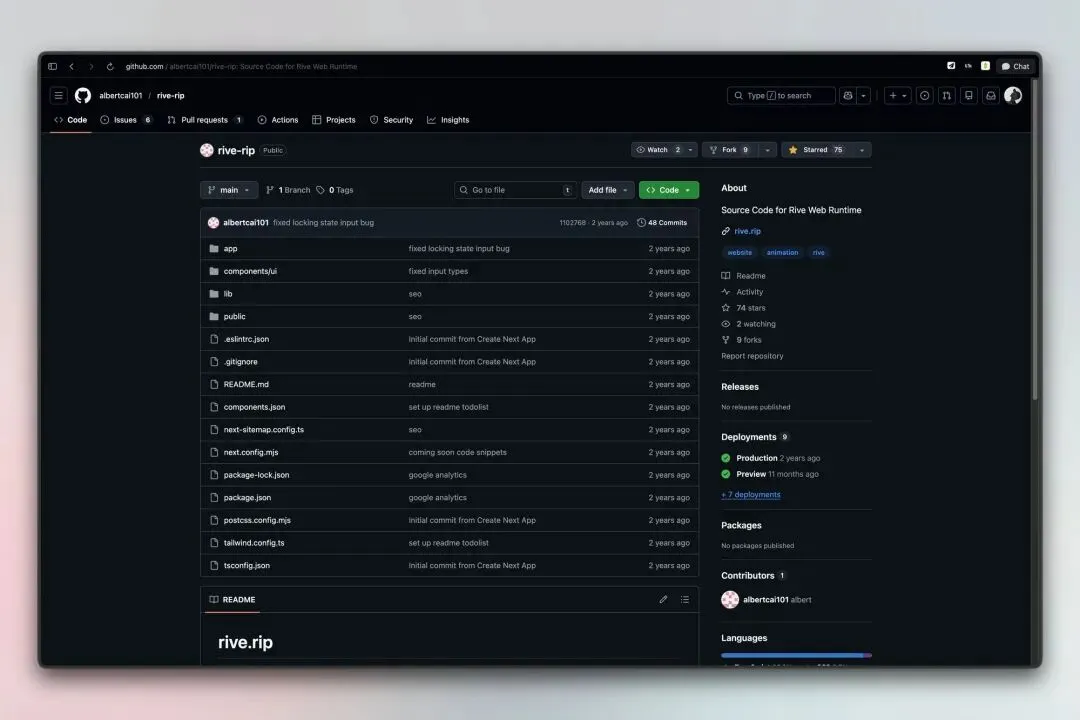Open the public folder
Screen dimensions: 1080x720
coord(234,317)
